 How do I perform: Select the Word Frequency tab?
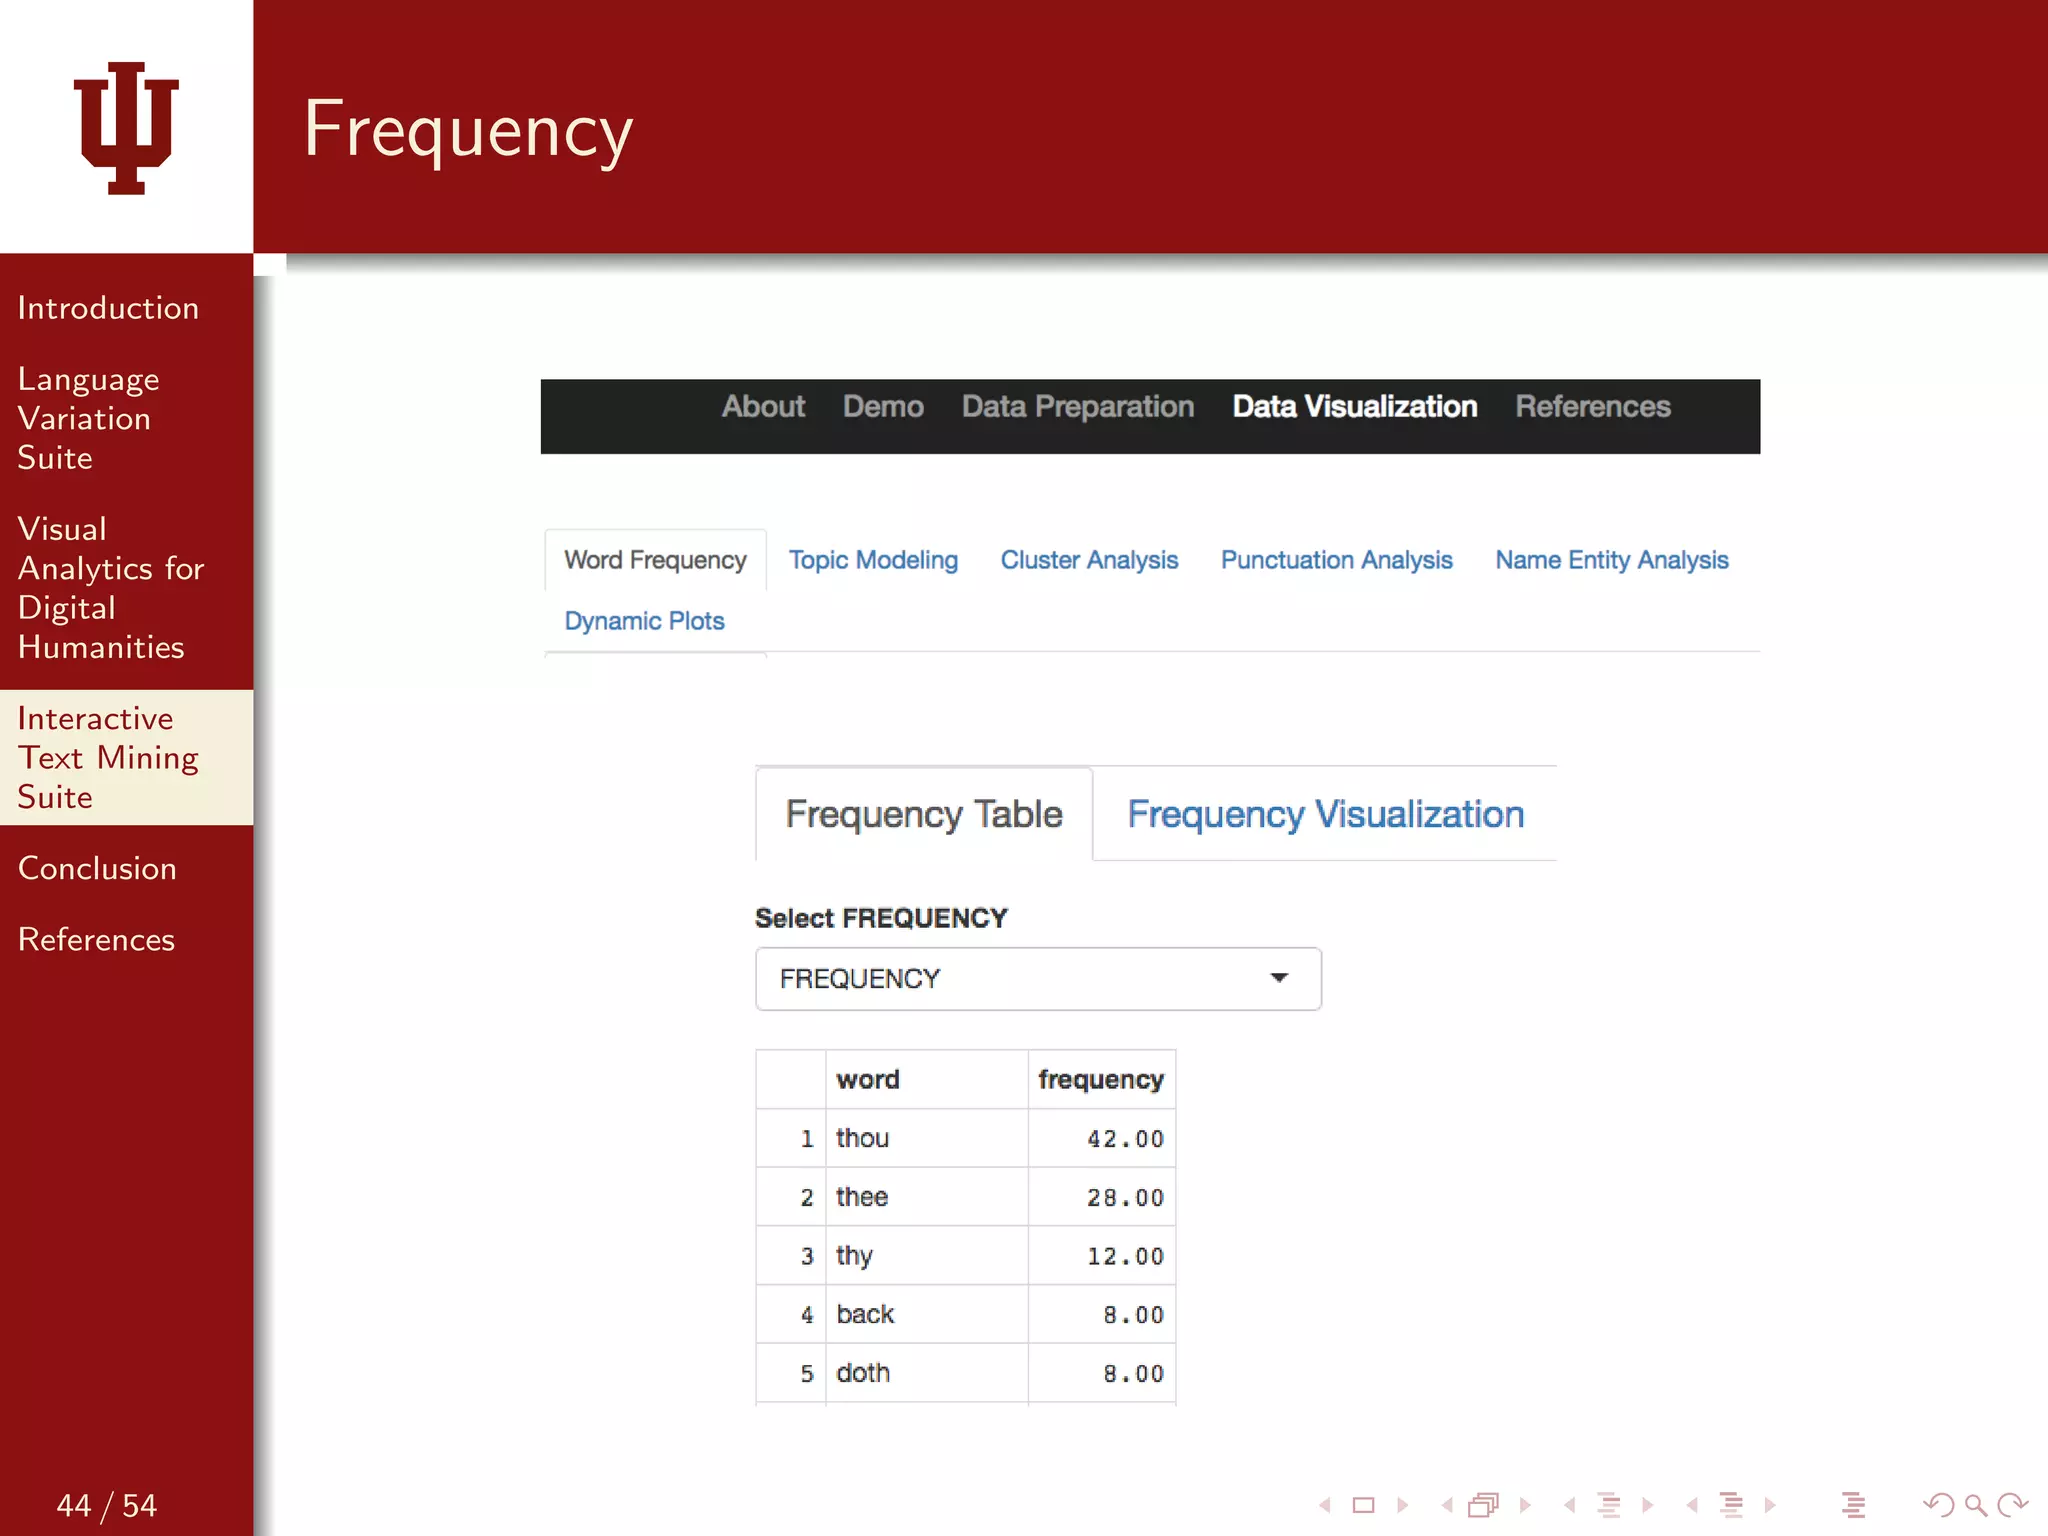[x=655, y=560]
